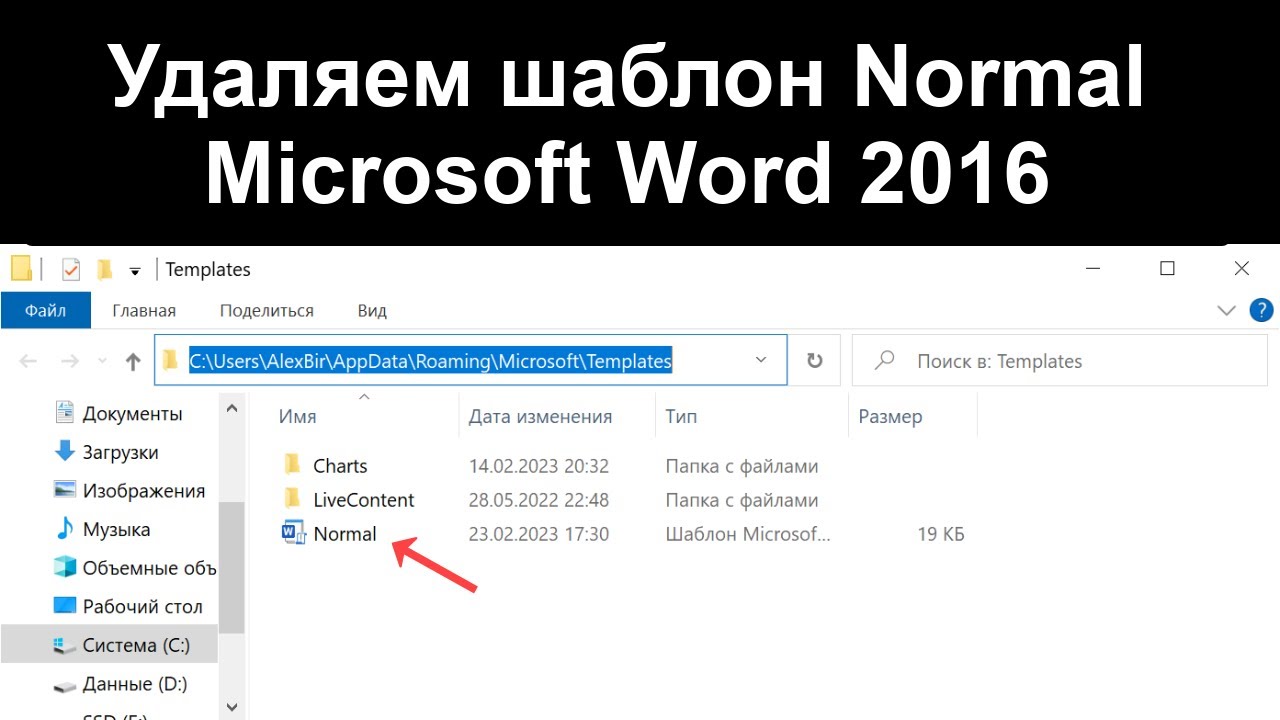
Task: Click the LiveContent folder icon
Action: coord(293,498)
